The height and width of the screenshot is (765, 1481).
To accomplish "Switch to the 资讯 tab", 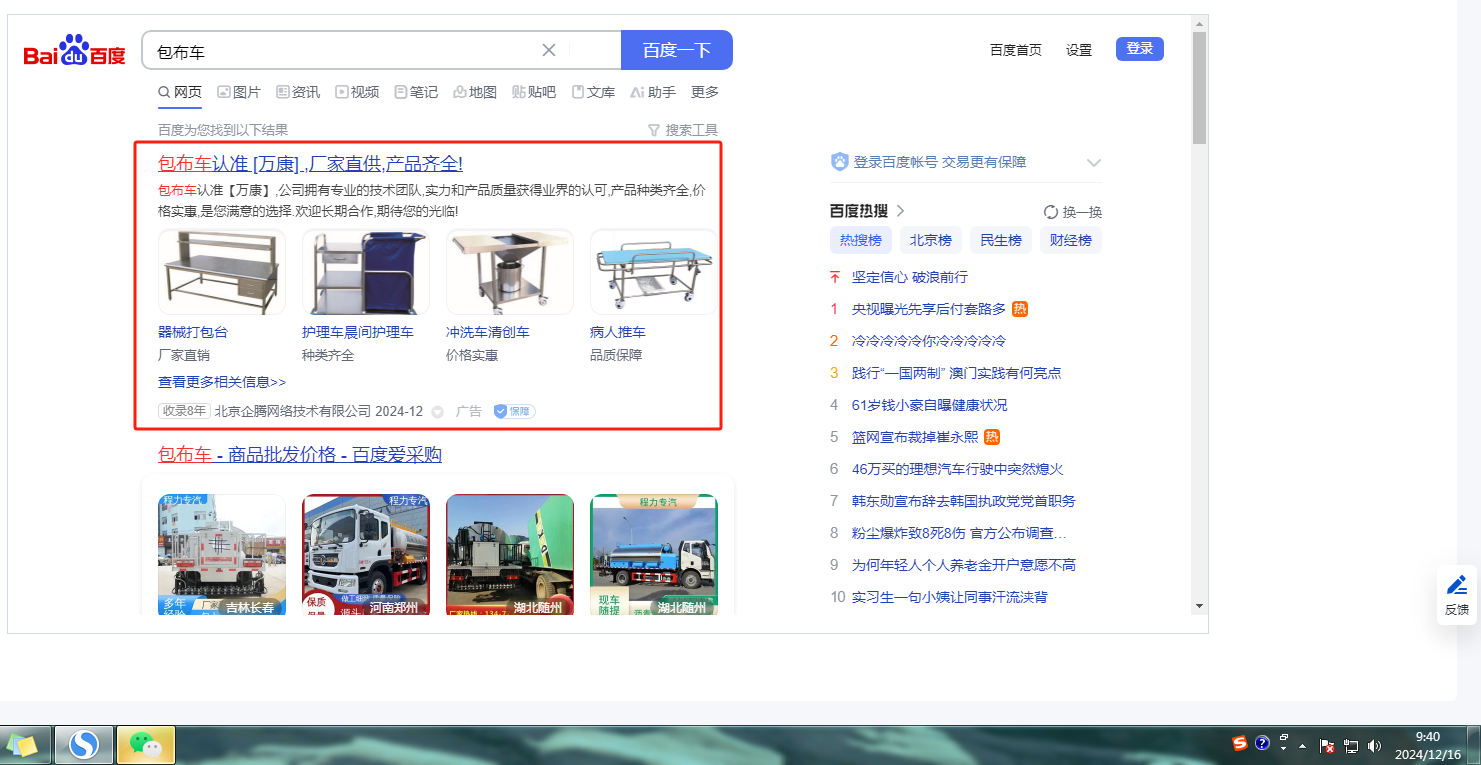I will tap(298, 92).
